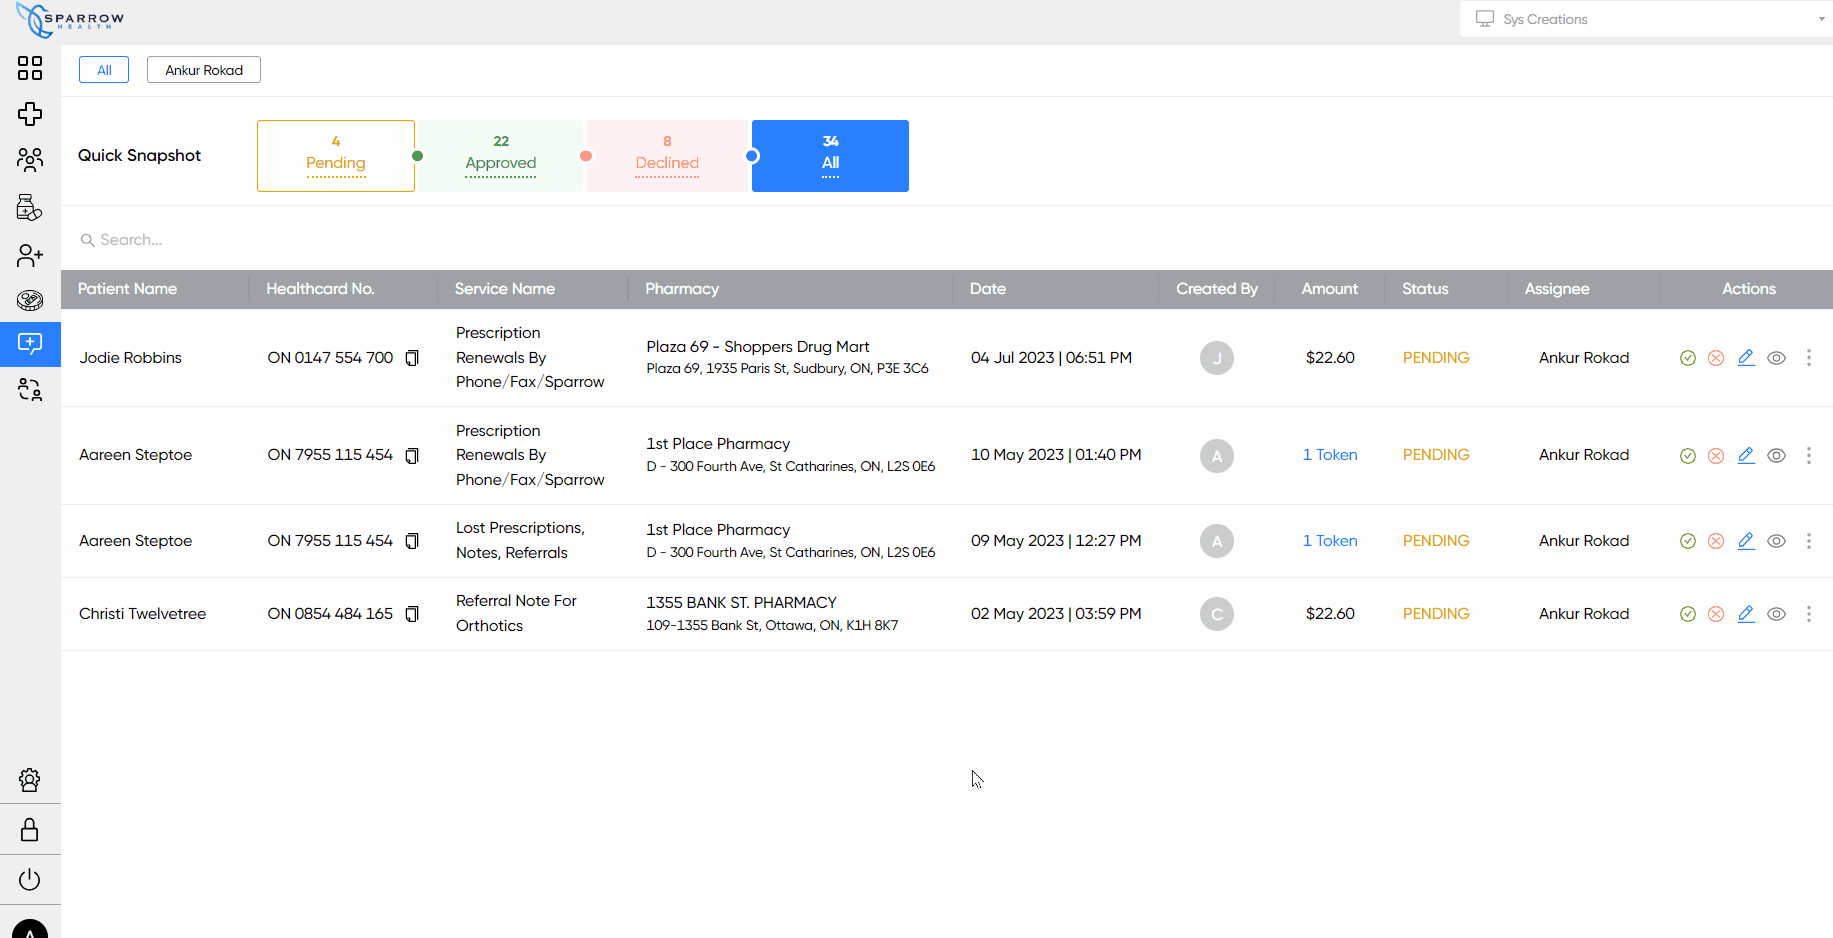The width and height of the screenshot is (1833, 938).
Task: Approve Jodie Robbins request with green checkmark
Action: click(x=1688, y=358)
